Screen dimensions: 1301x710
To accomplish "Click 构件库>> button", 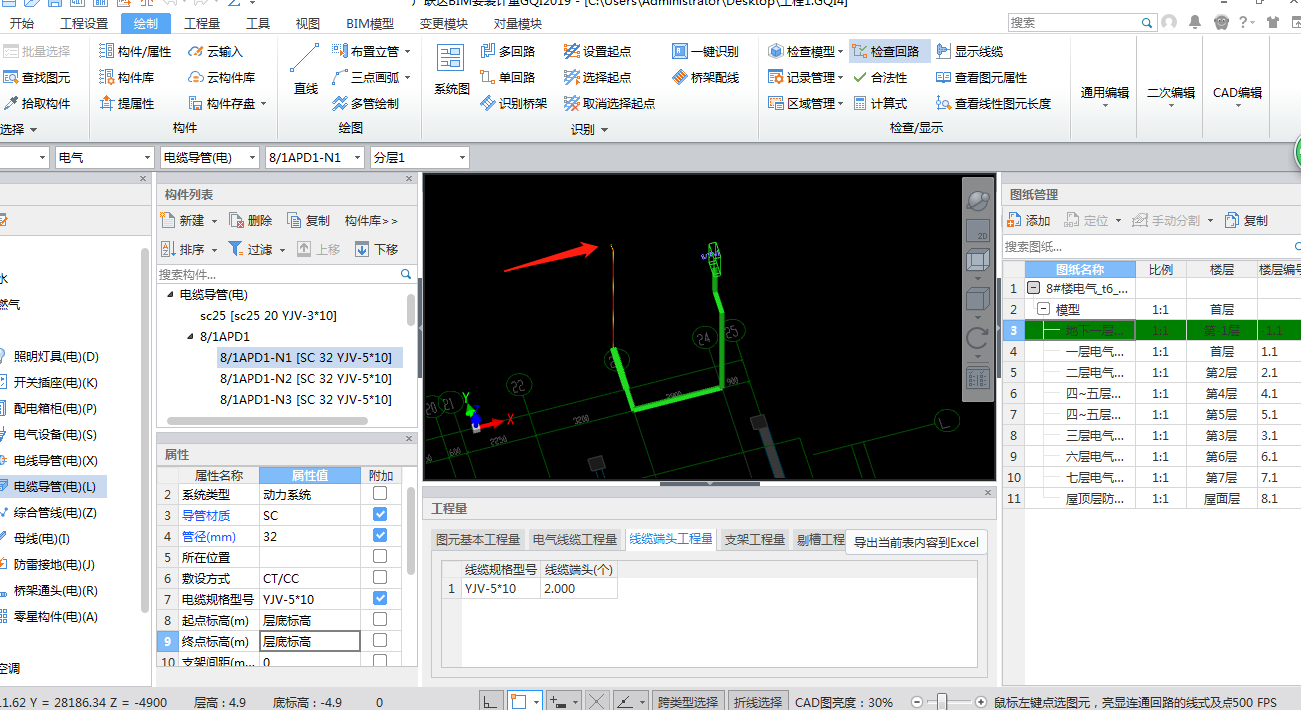I will click(x=371, y=220).
